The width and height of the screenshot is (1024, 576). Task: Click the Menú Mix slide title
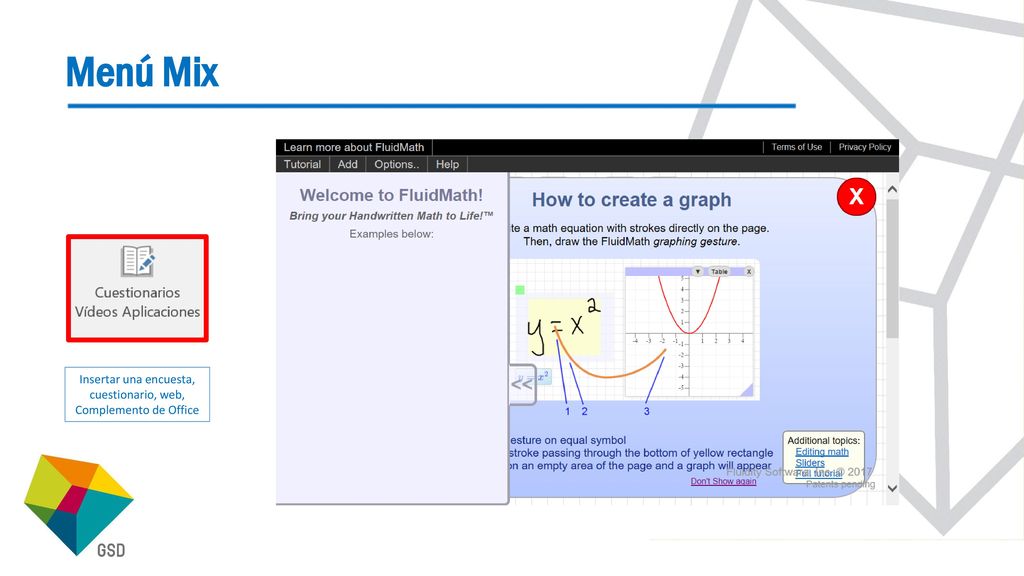point(142,72)
